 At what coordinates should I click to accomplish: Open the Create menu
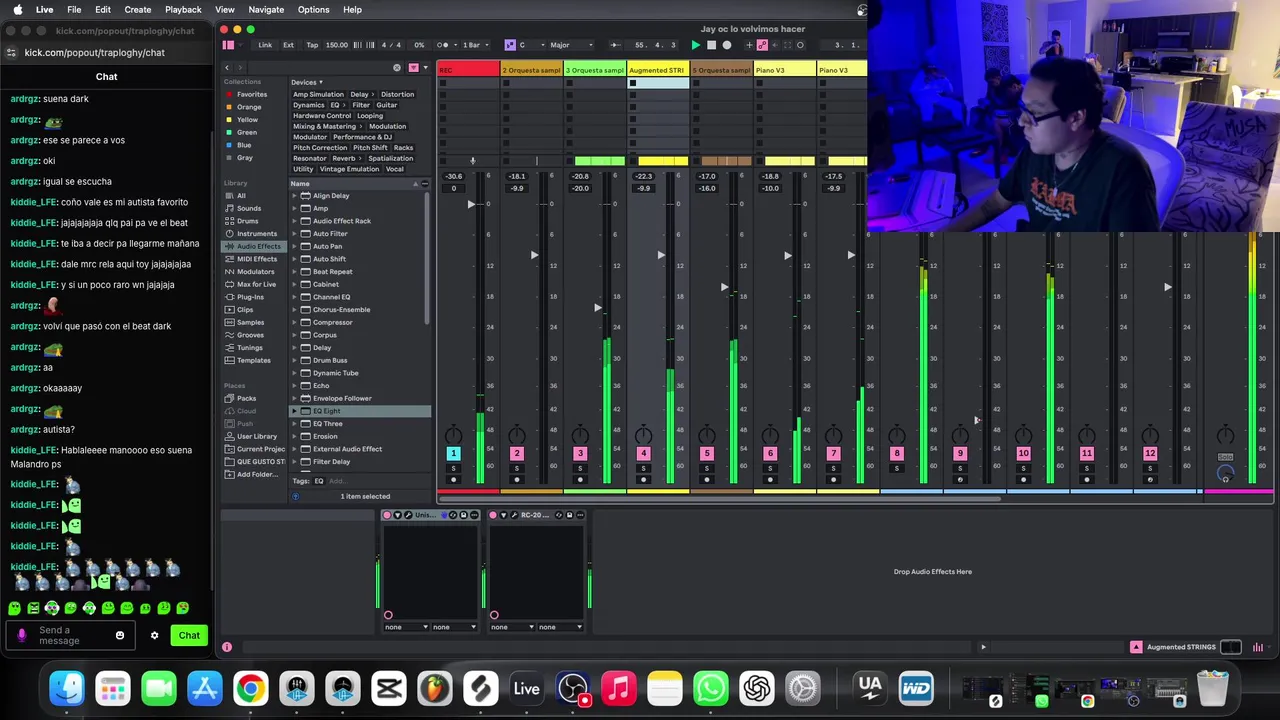[138, 9]
